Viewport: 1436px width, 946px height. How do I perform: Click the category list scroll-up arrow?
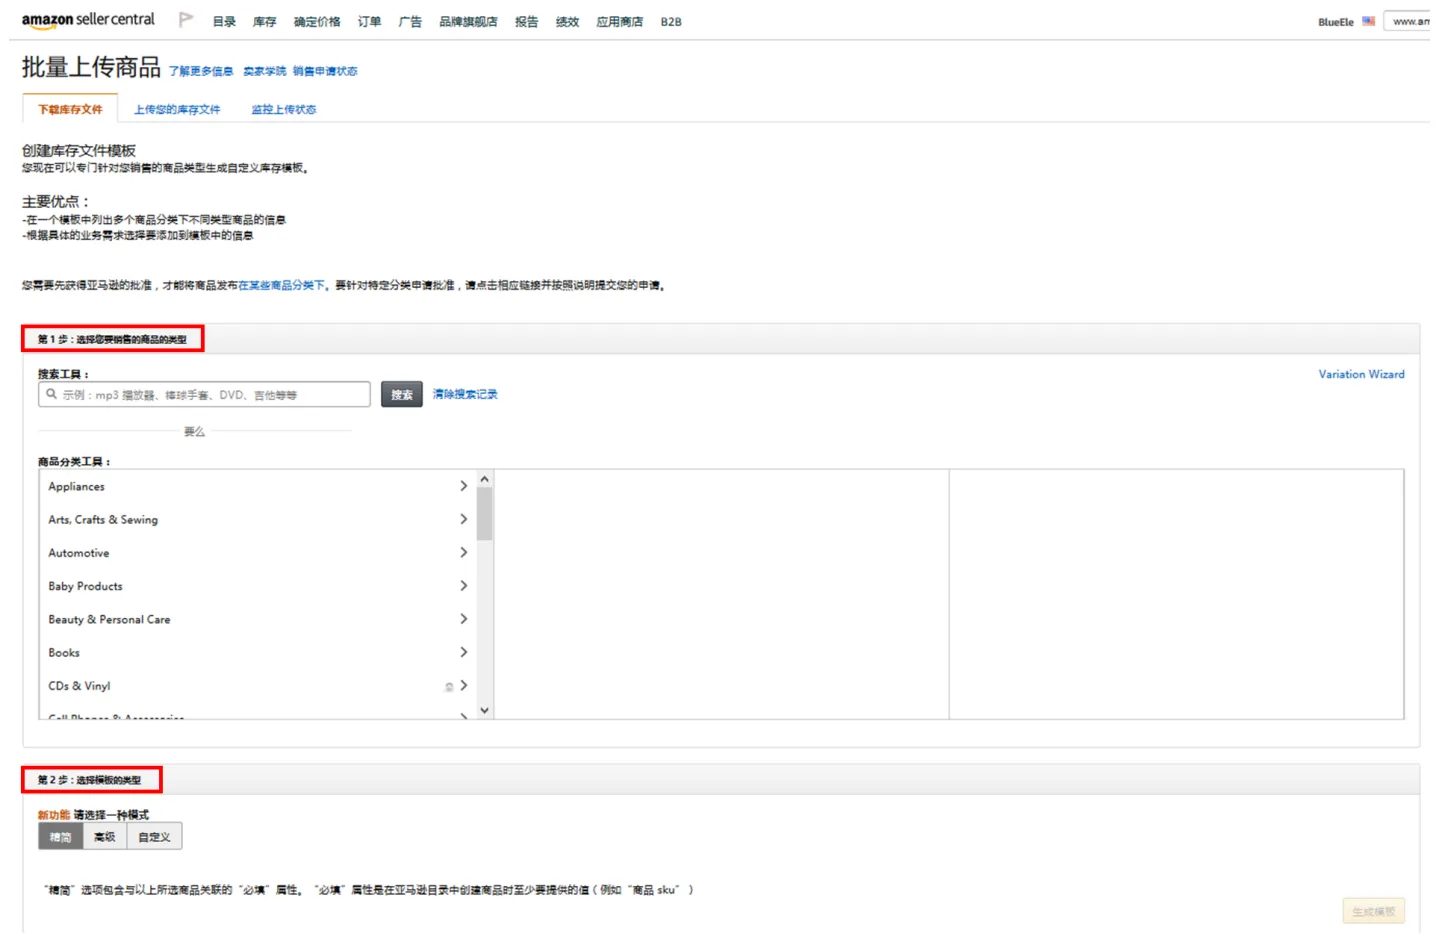click(485, 479)
